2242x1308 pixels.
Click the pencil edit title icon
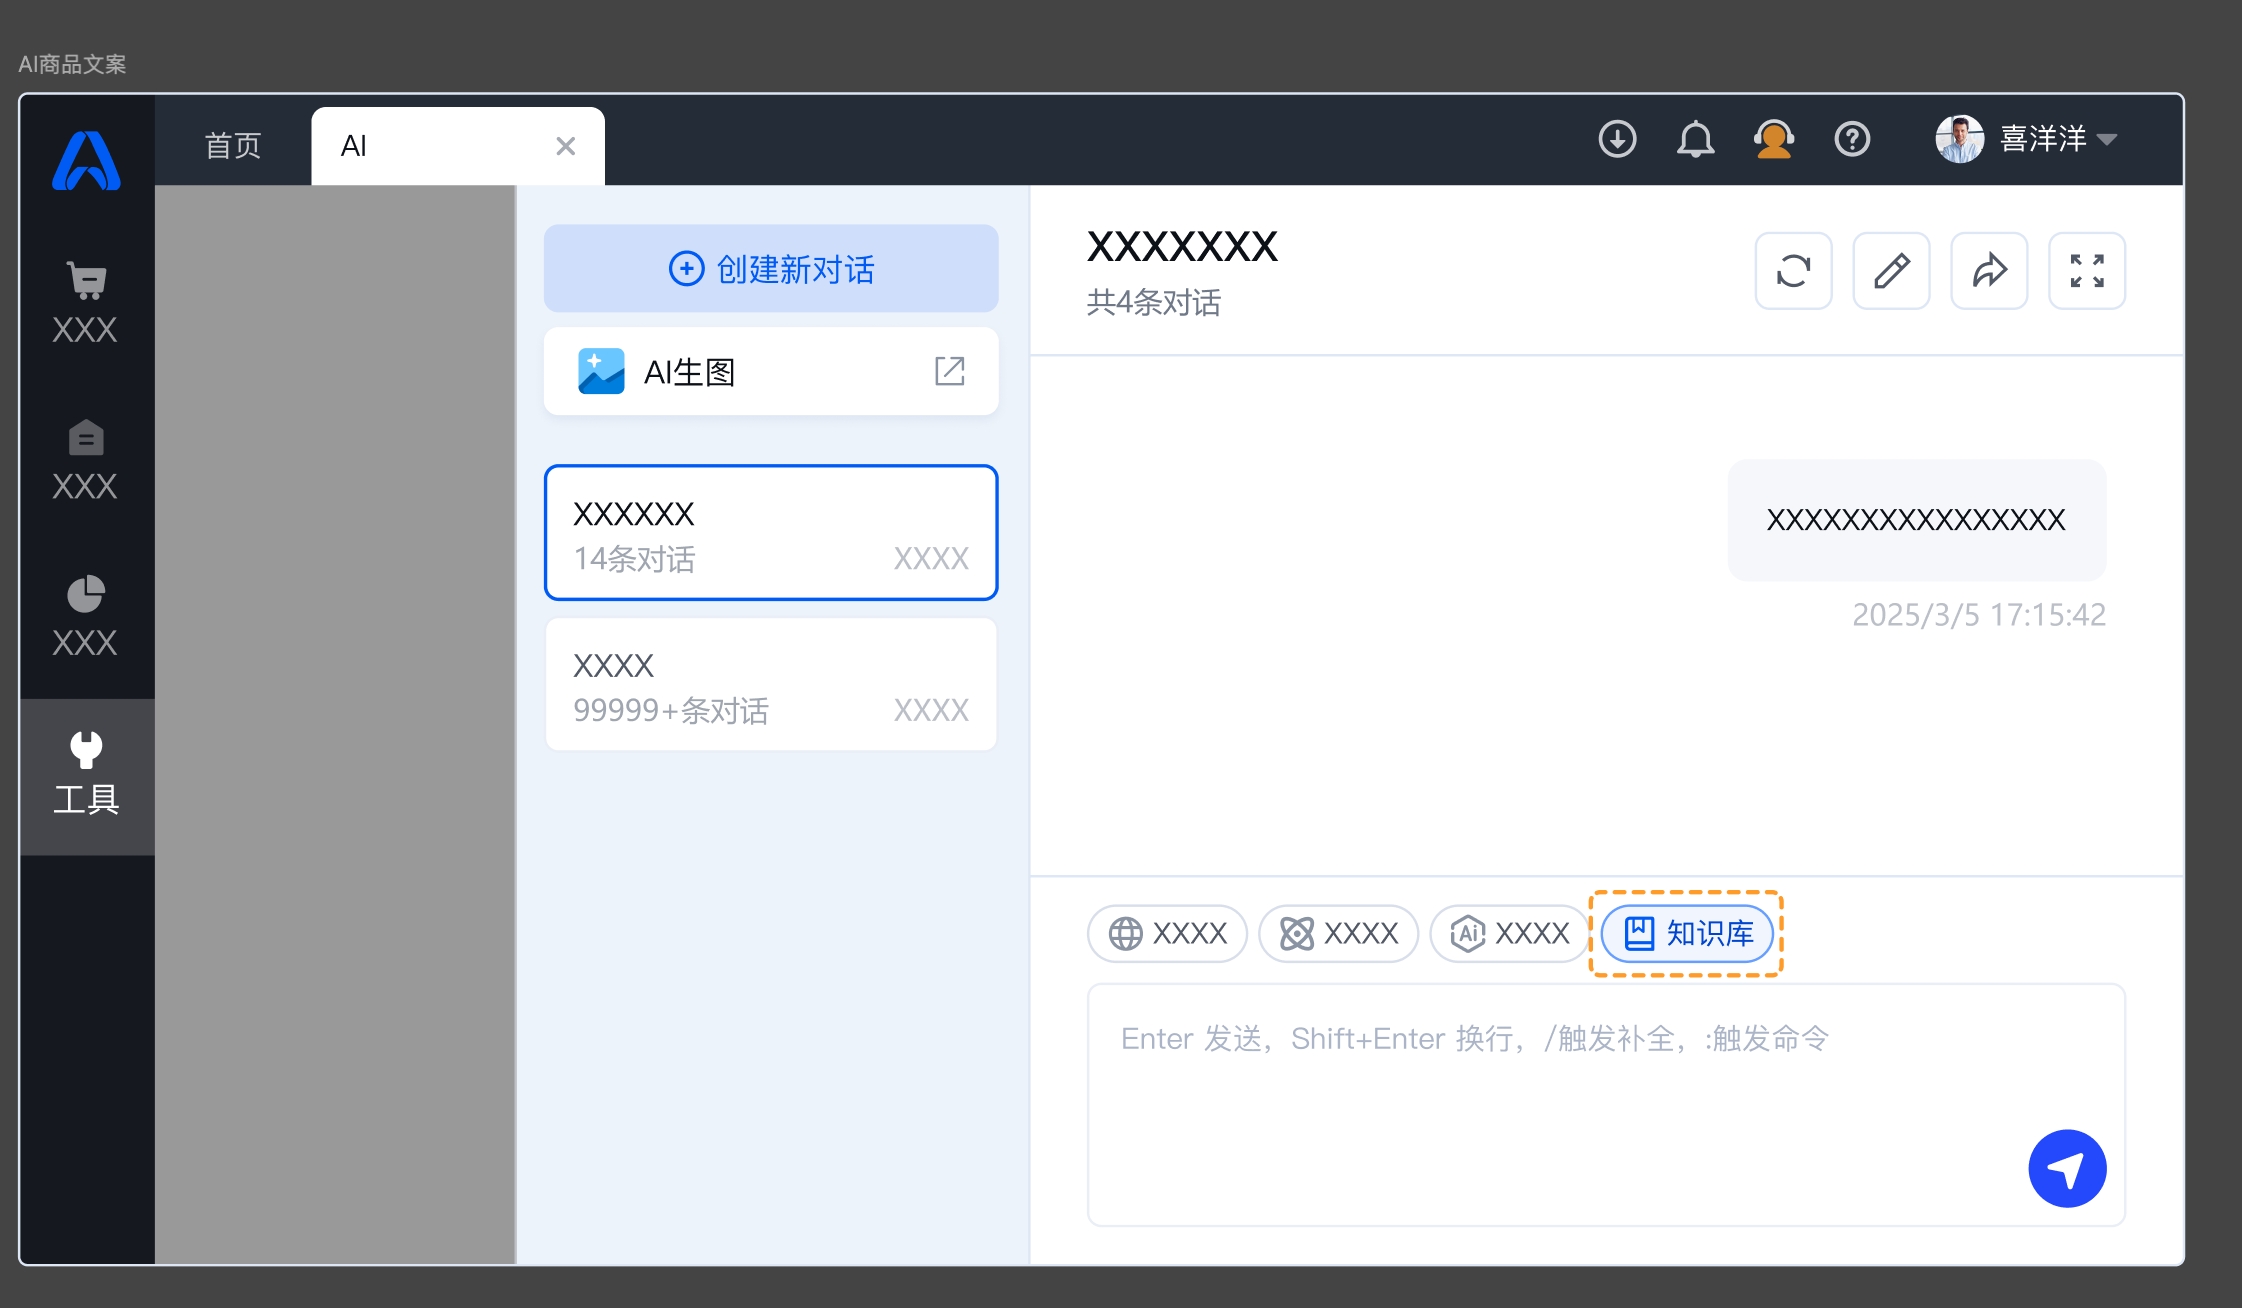coord(1891,271)
